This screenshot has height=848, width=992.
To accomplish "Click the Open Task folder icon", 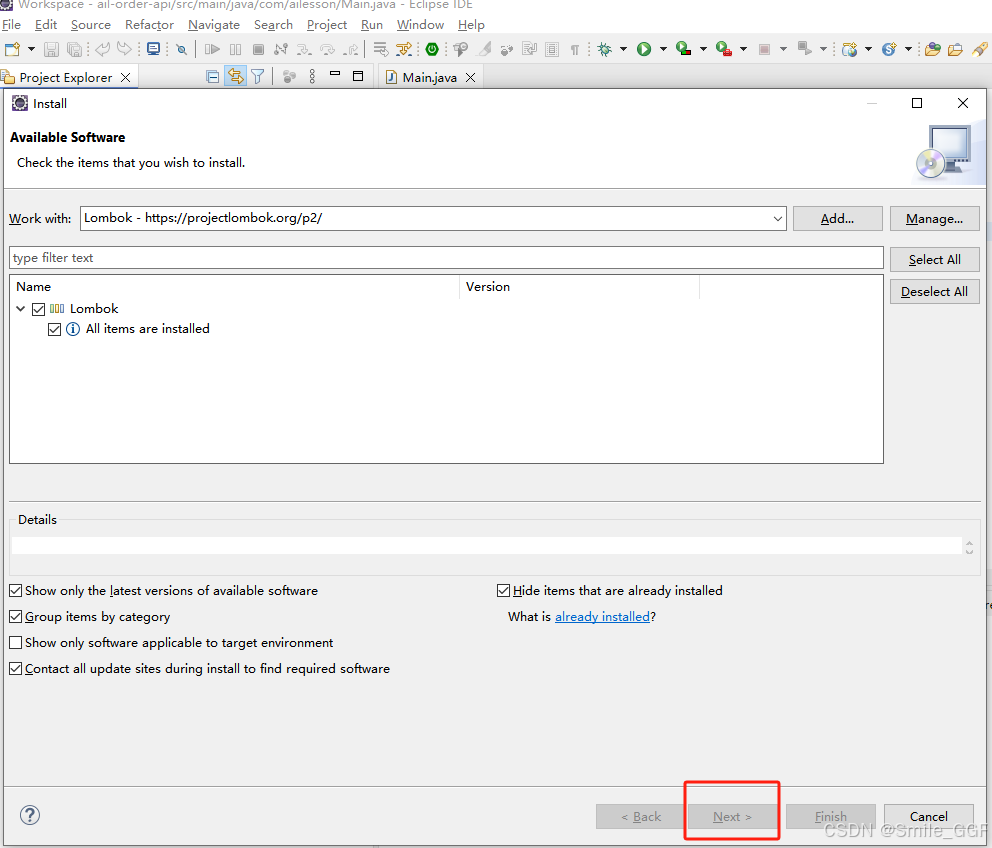I will [955, 49].
